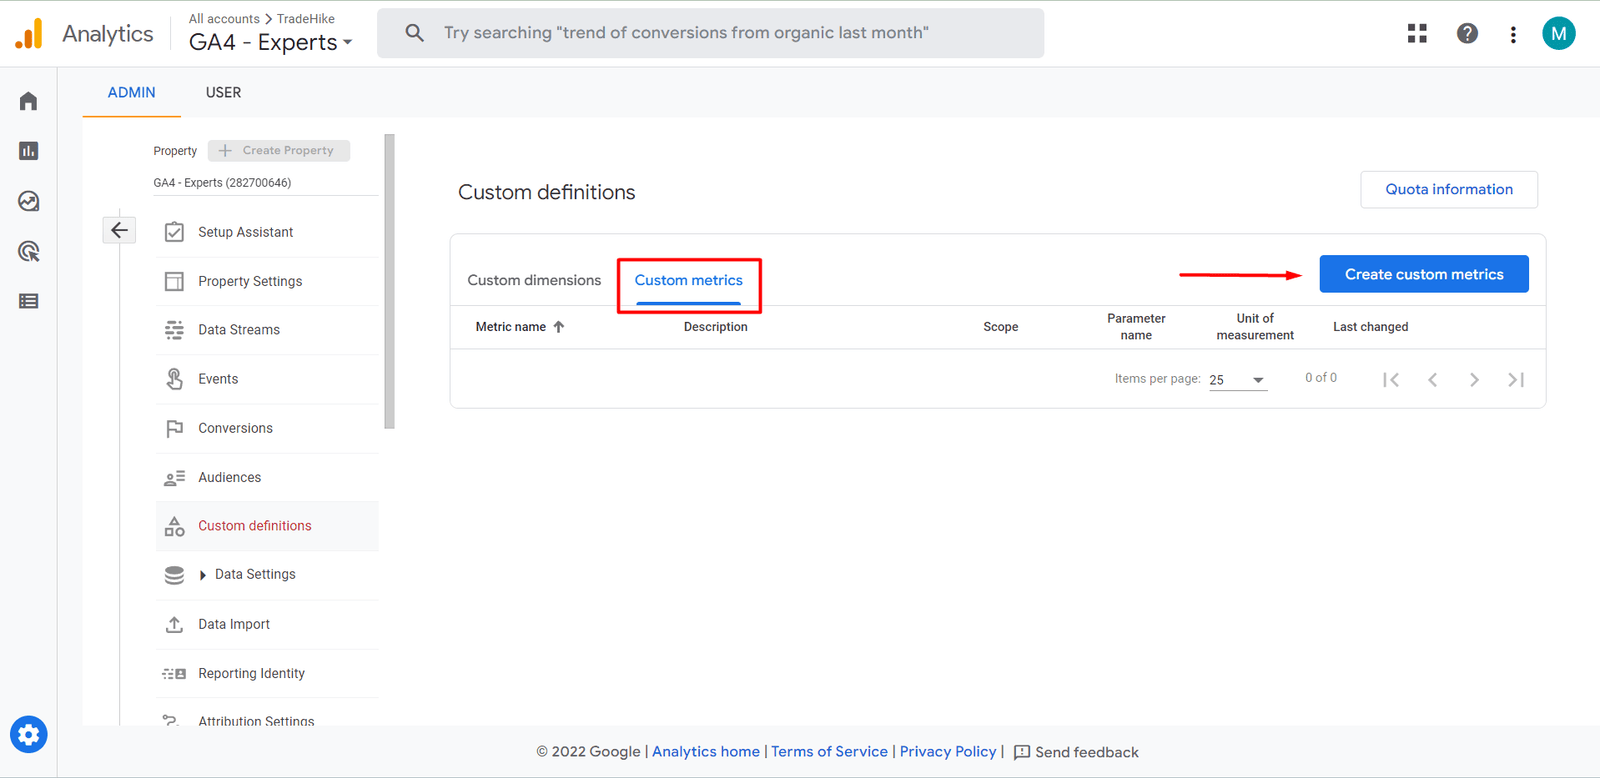Open the account avatar labeled M

pyautogui.click(x=1558, y=34)
